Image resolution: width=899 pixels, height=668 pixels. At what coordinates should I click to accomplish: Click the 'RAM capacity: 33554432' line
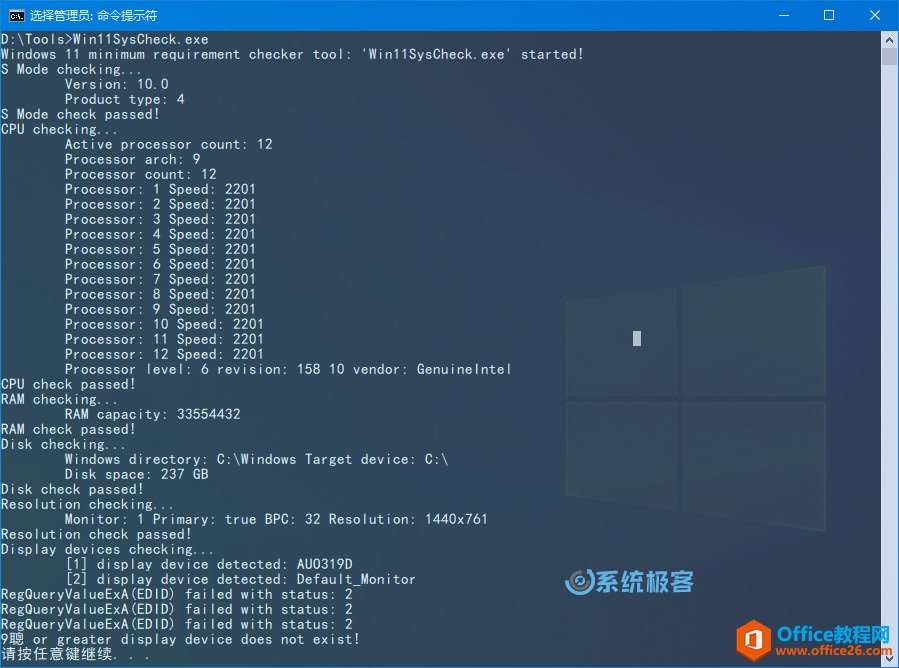(153, 414)
